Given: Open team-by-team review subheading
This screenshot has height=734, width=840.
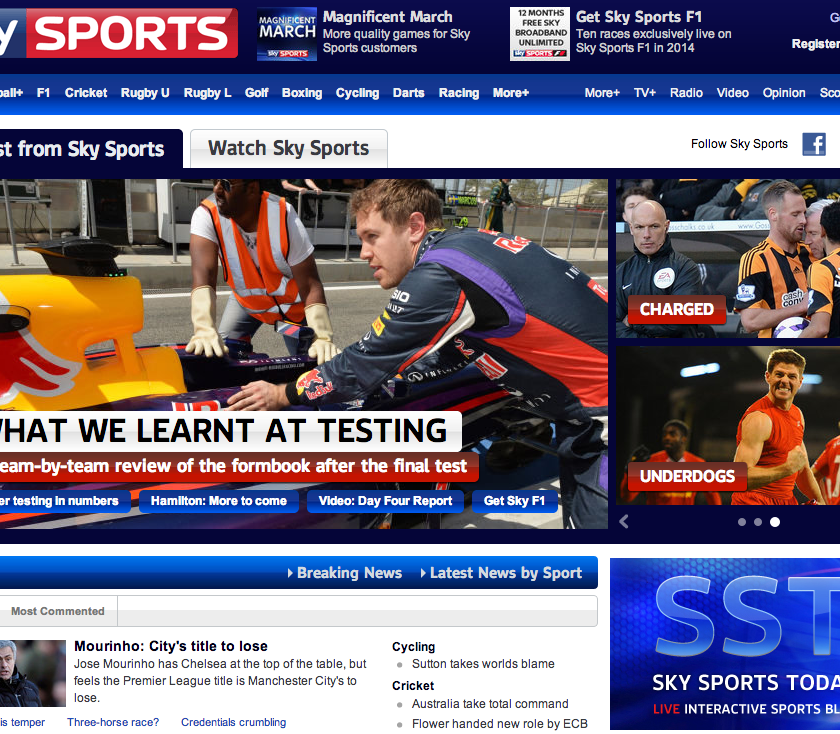Looking at the screenshot, I should (234, 466).
